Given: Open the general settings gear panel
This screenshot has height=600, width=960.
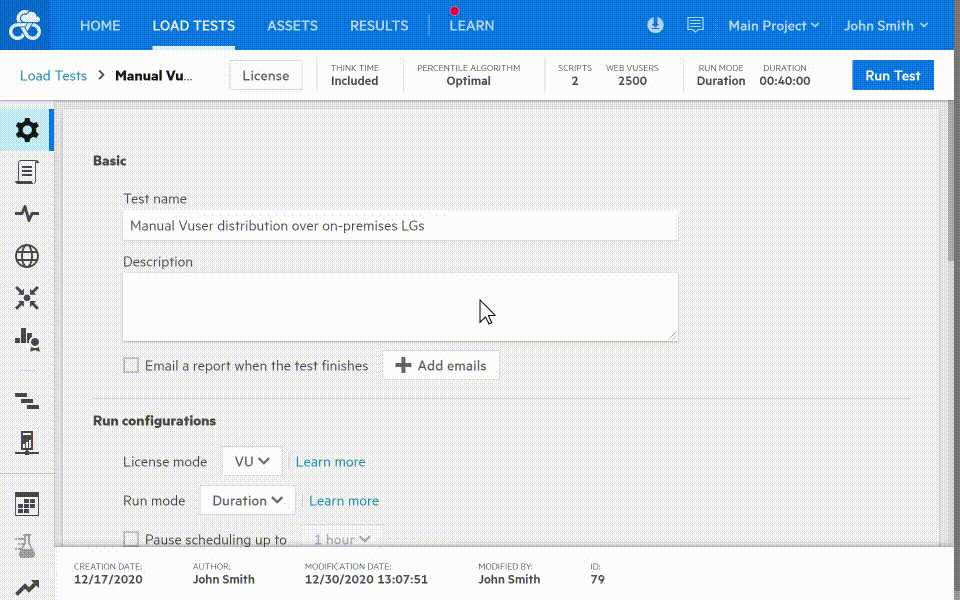Looking at the screenshot, I should point(26,129).
